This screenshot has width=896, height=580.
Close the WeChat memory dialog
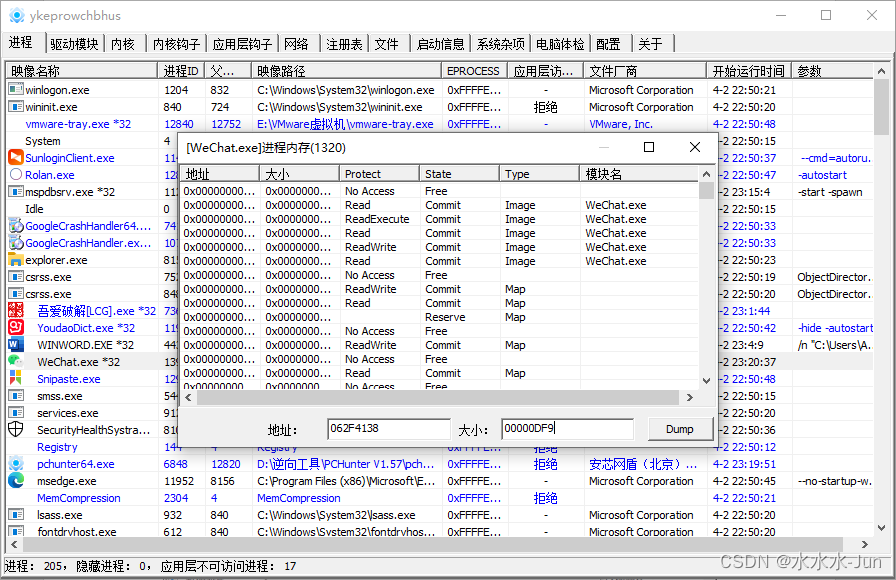click(x=695, y=147)
